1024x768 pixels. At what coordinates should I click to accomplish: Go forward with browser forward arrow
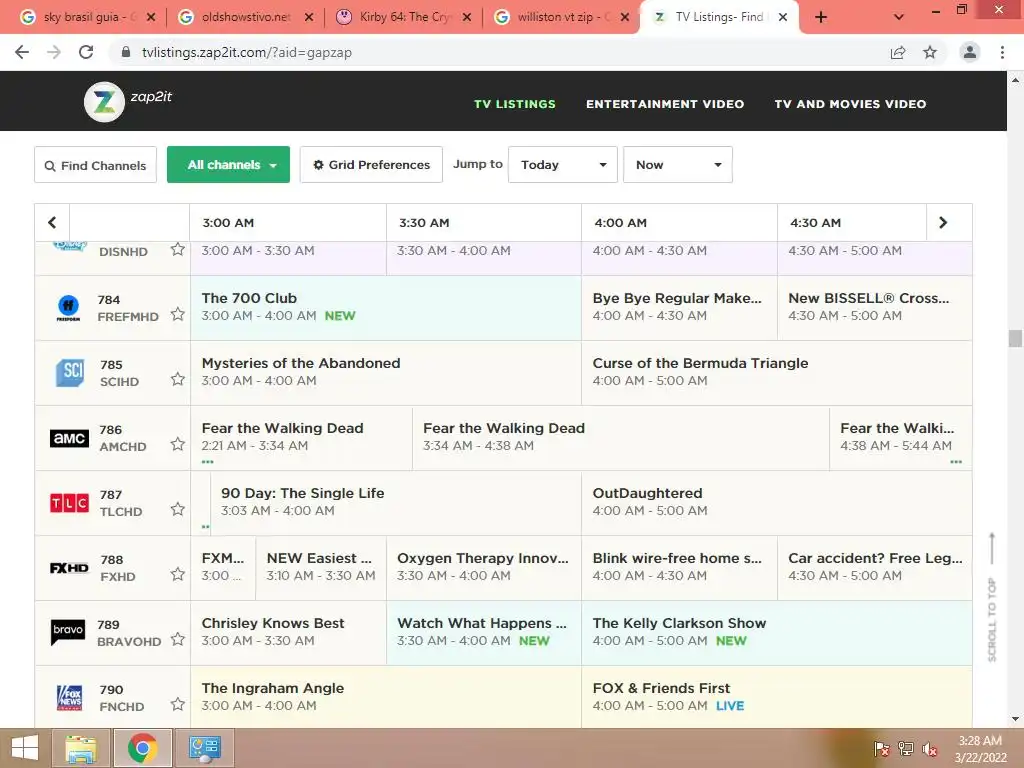tap(54, 52)
